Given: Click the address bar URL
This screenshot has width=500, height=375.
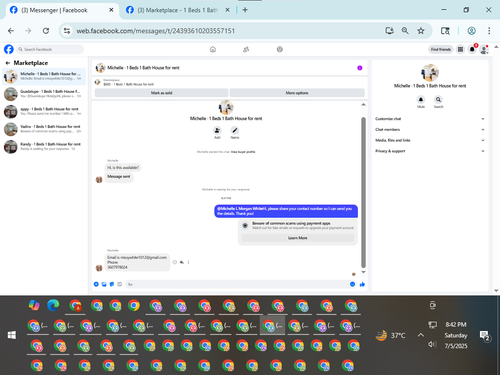Looking at the screenshot, I should tap(156, 31).
